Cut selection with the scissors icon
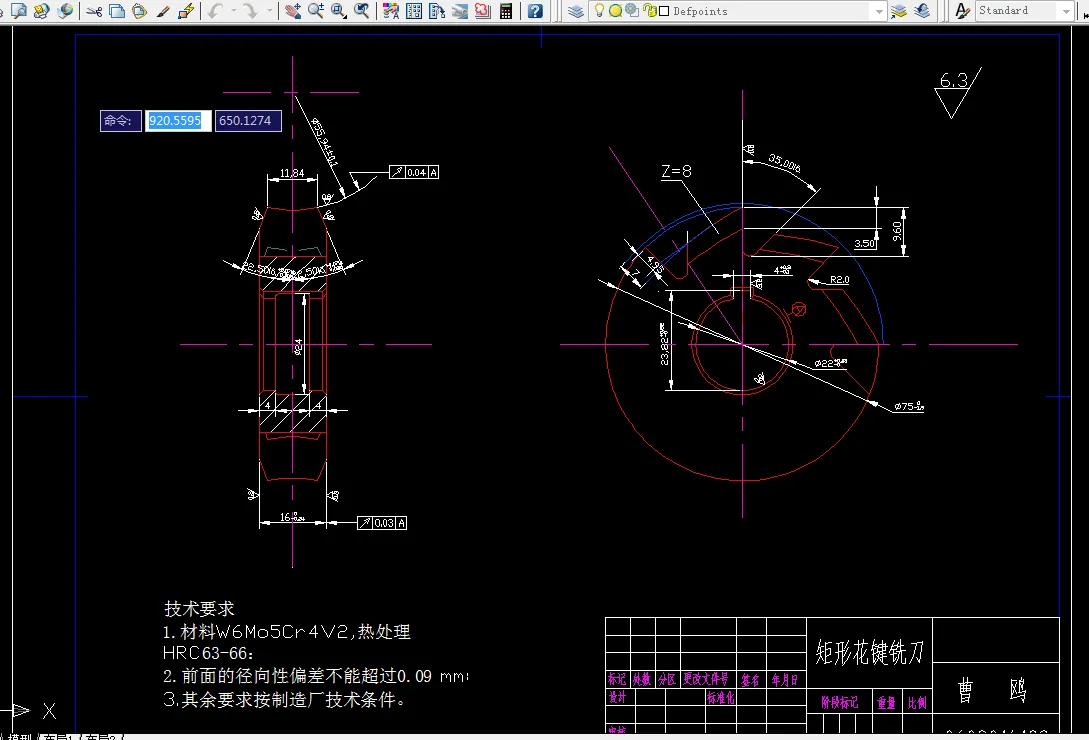1089x740 pixels. 94,10
